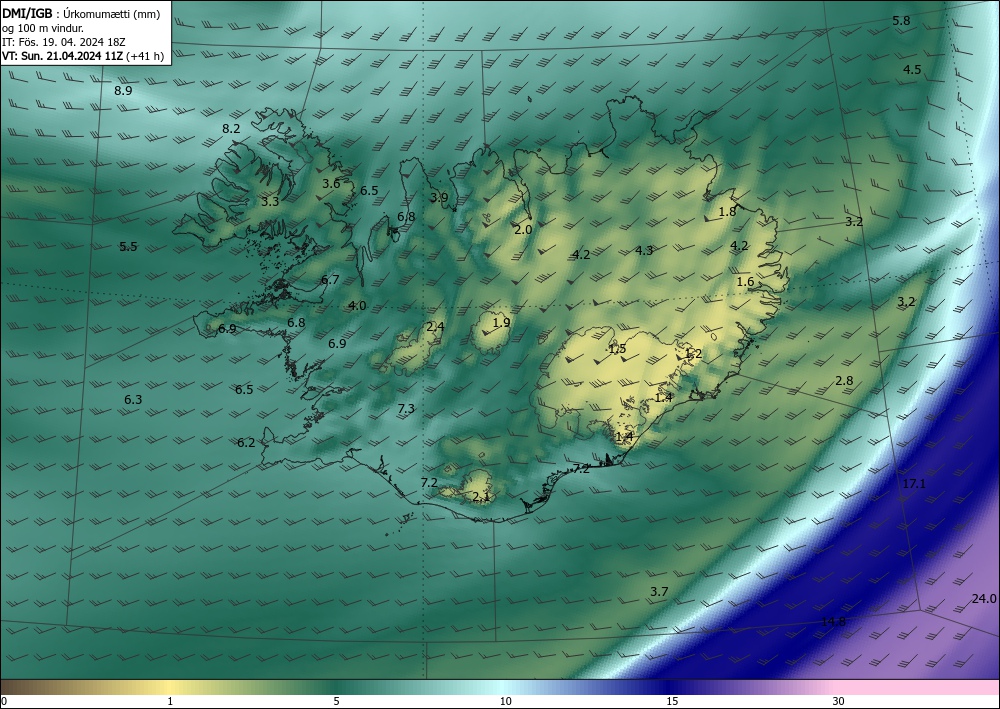Click the 6.7 value label
The width and height of the screenshot is (1000, 709).
point(330,279)
